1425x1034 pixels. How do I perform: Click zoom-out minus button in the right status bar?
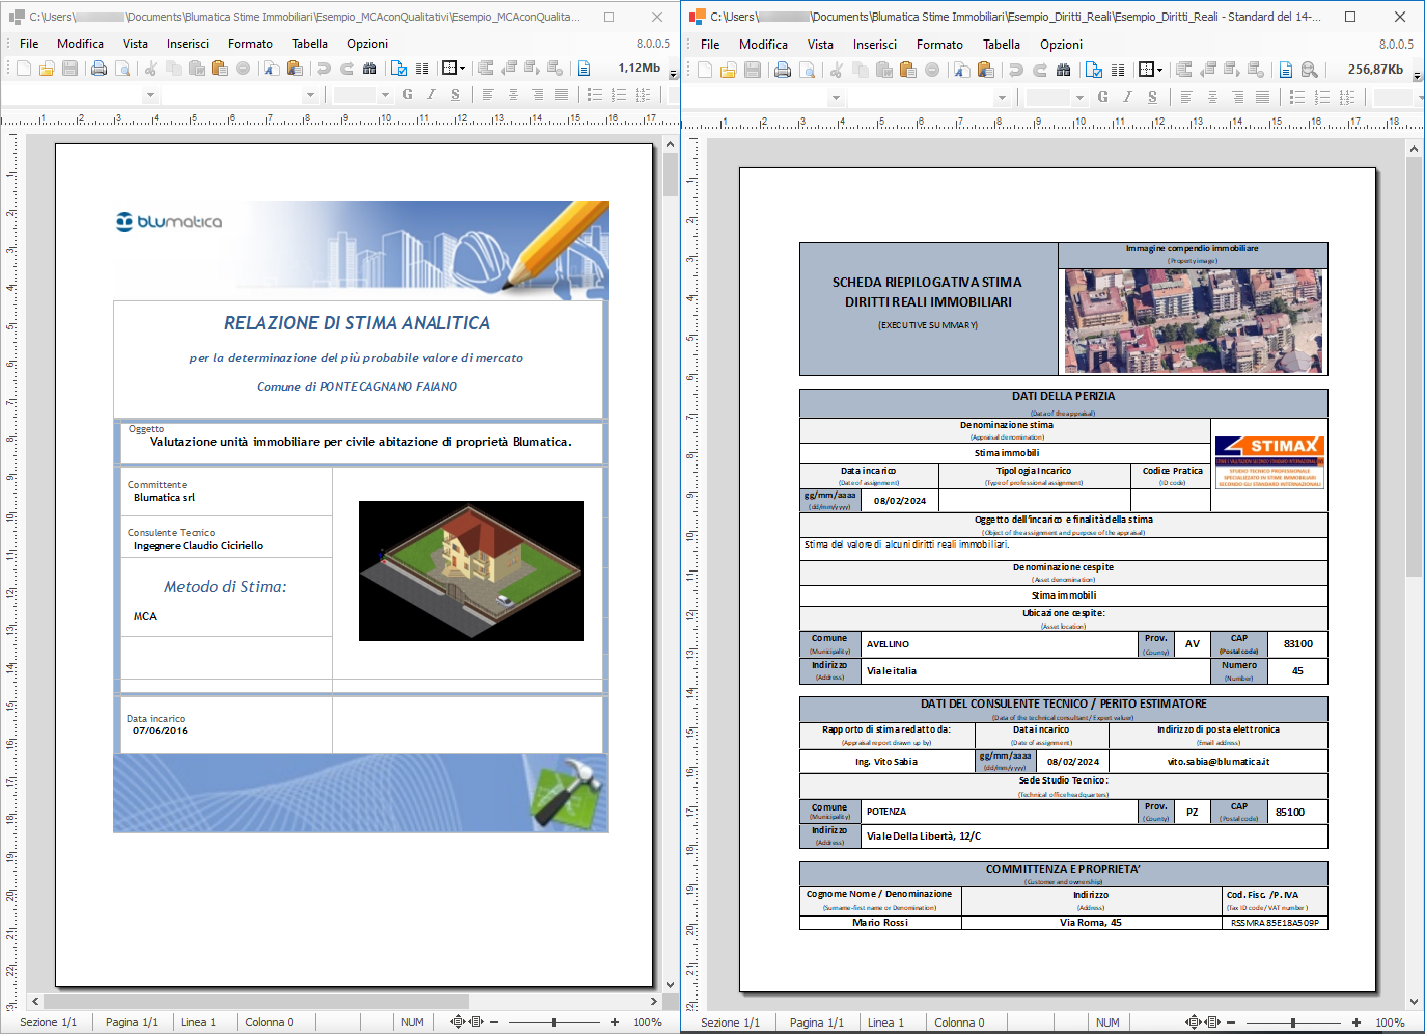click(1231, 1022)
